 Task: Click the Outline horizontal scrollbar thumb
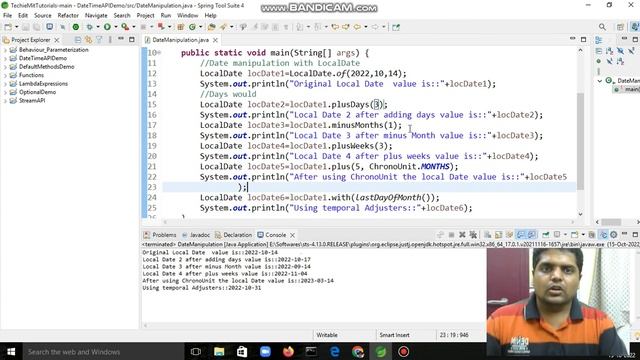pyautogui.click(x=611, y=222)
